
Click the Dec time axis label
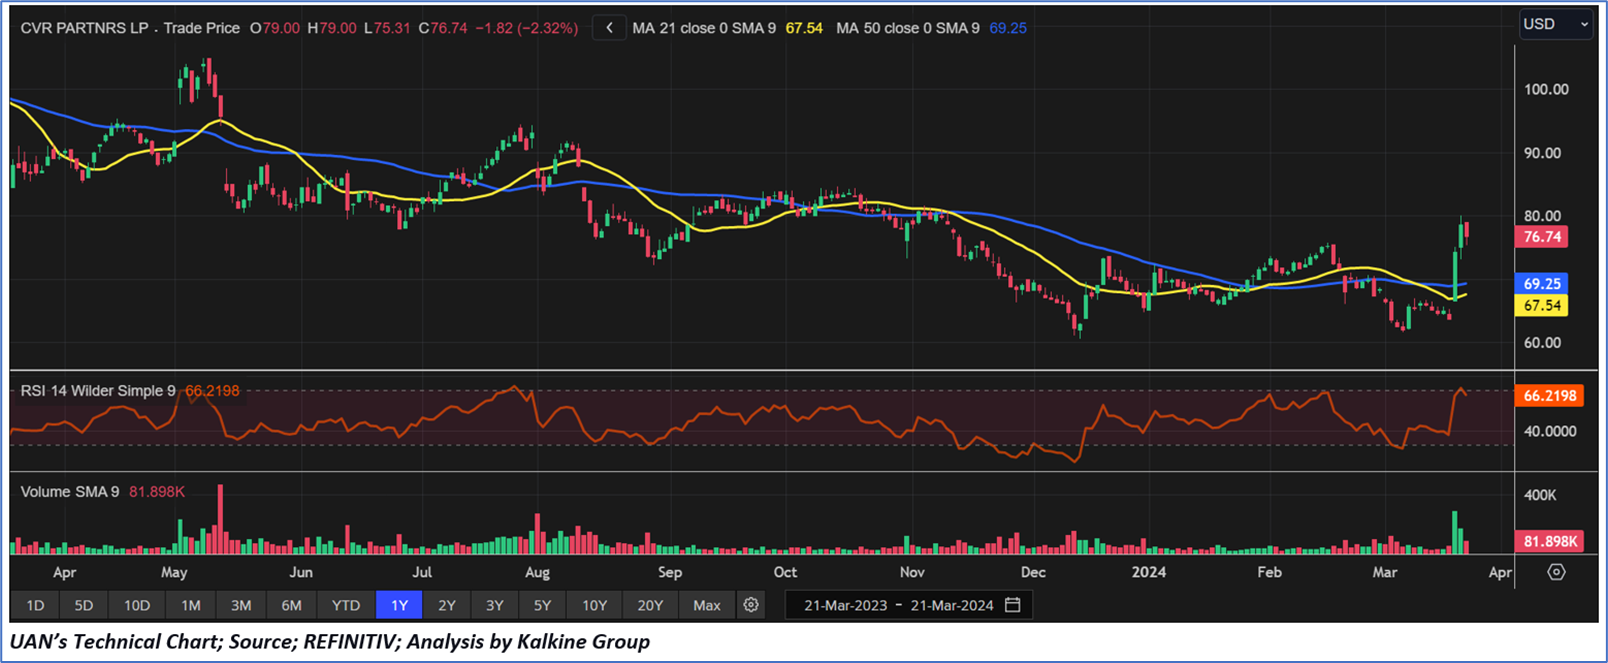coord(1033,572)
